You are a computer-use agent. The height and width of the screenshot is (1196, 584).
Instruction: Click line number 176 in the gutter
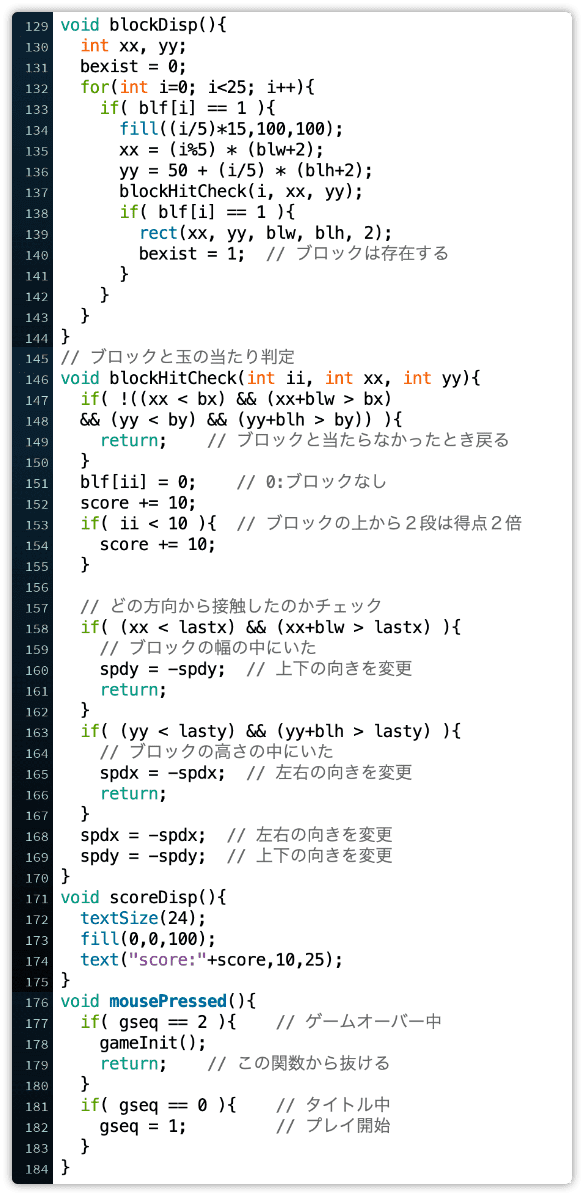pyautogui.click(x=37, y=1001)
